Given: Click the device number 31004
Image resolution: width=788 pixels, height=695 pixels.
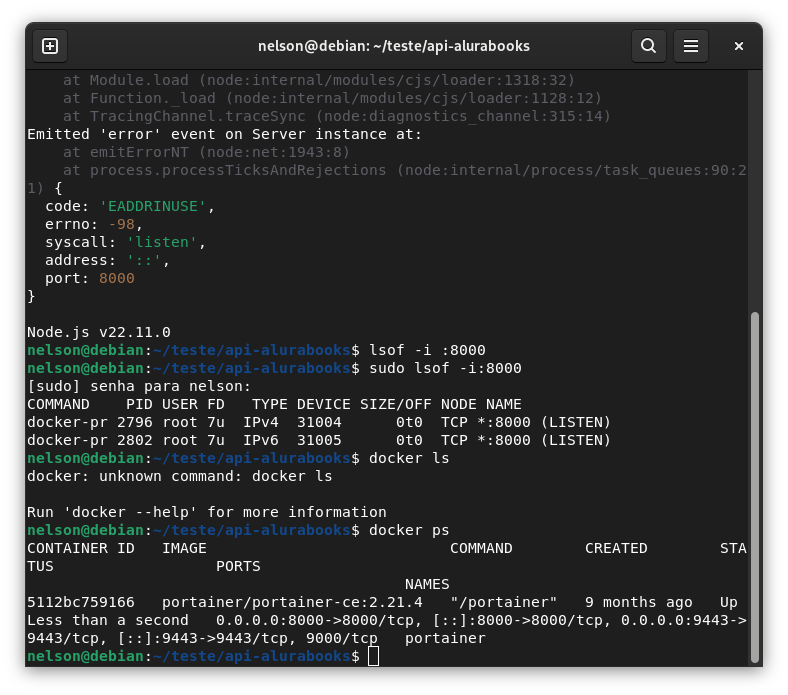Looking at the screenshot, I should [319, 422].
